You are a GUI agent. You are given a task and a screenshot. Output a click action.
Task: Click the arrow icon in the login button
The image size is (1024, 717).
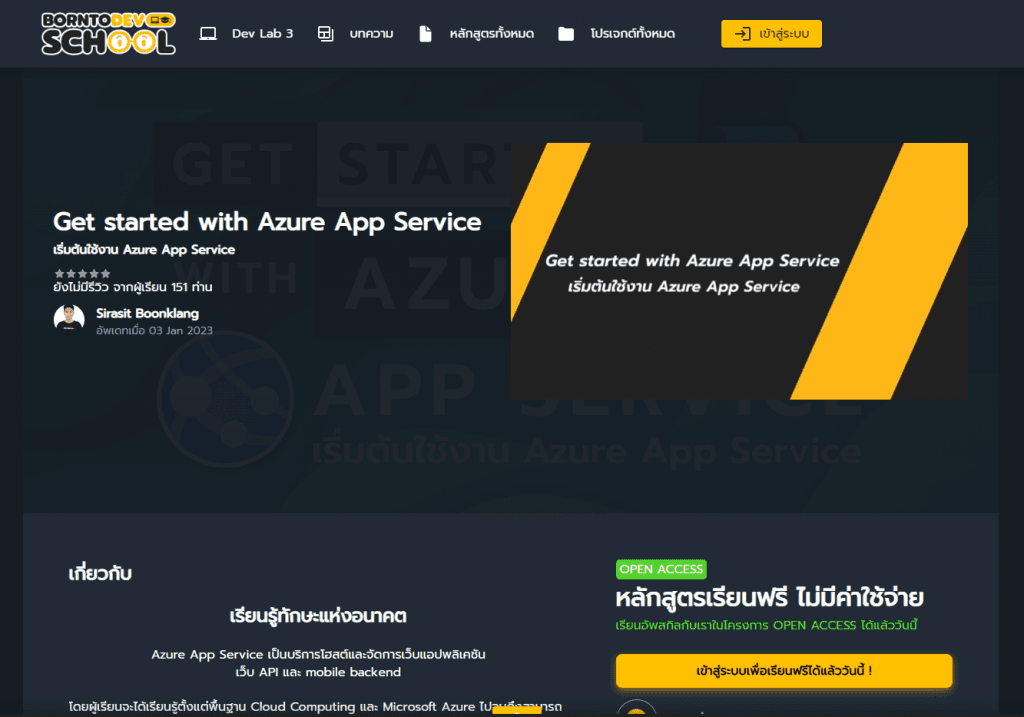pyautogui.click(x=743, y=34)
